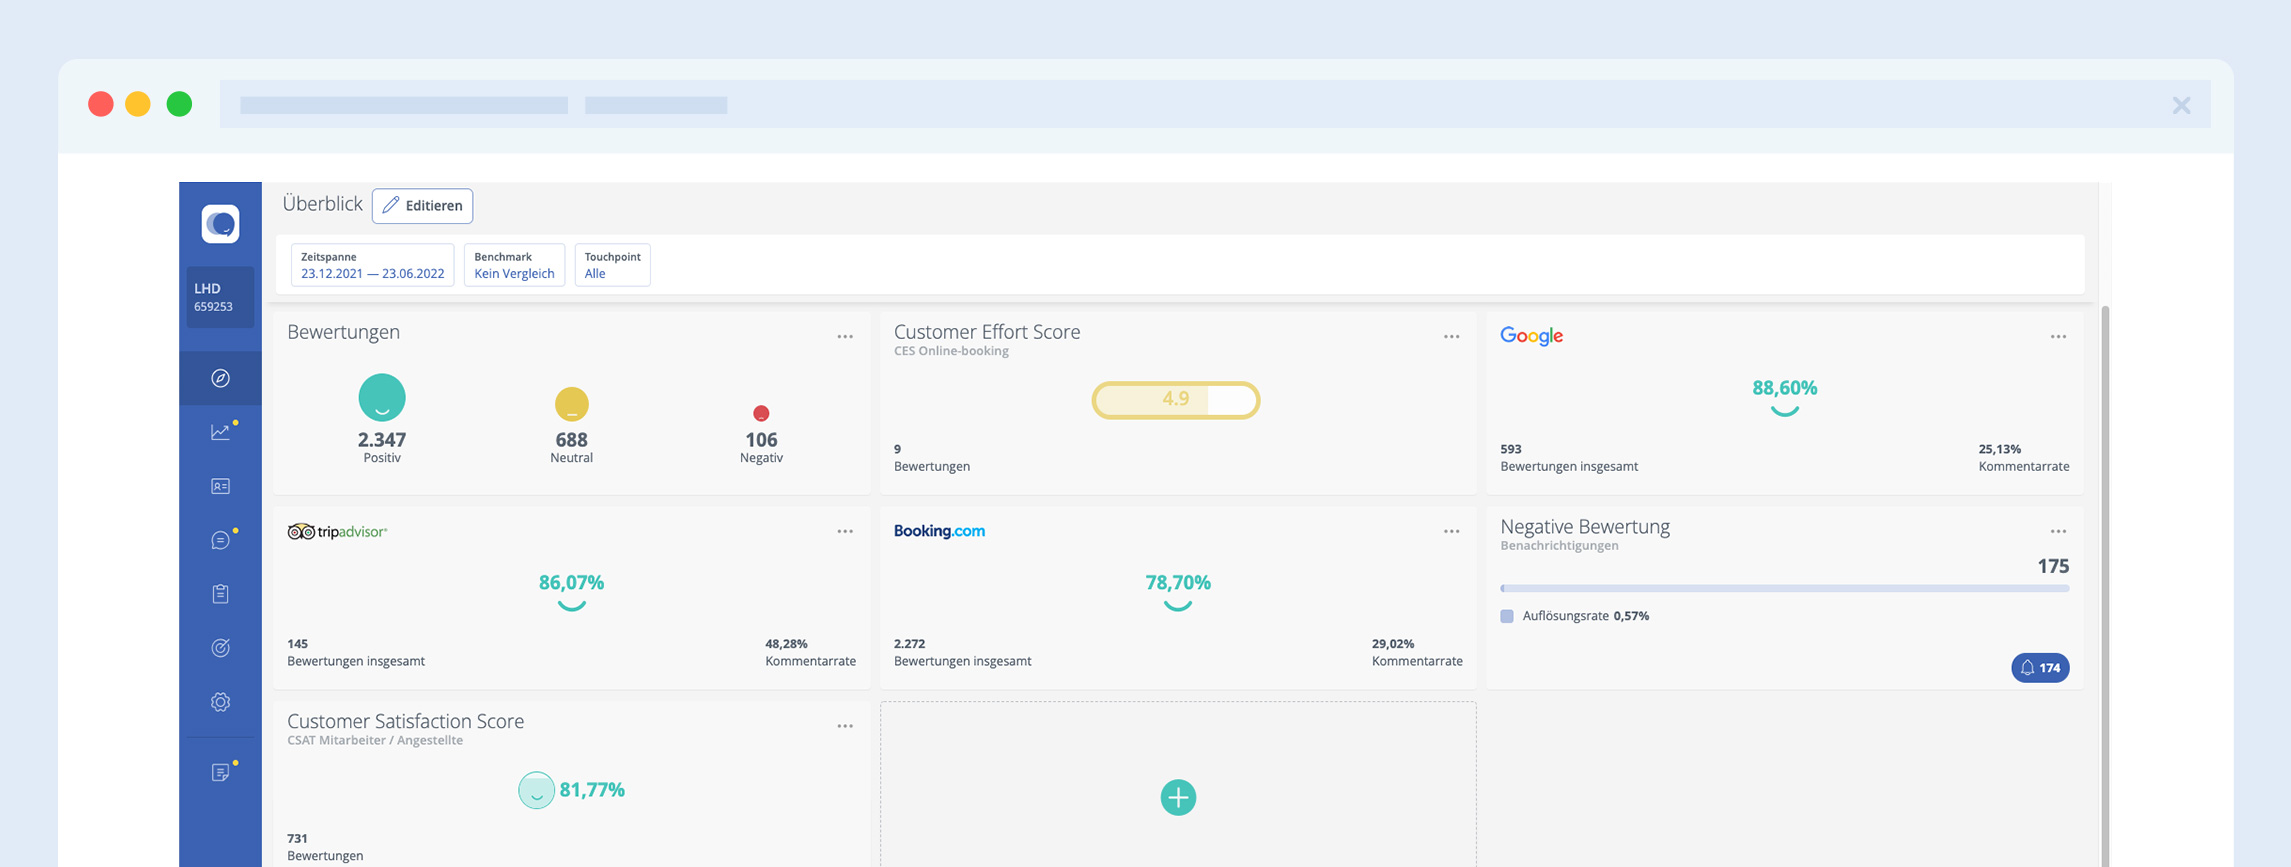2291x867 pixels.
Task: Click the Booking.com 78,70% score
Action: pos(1178,583)
